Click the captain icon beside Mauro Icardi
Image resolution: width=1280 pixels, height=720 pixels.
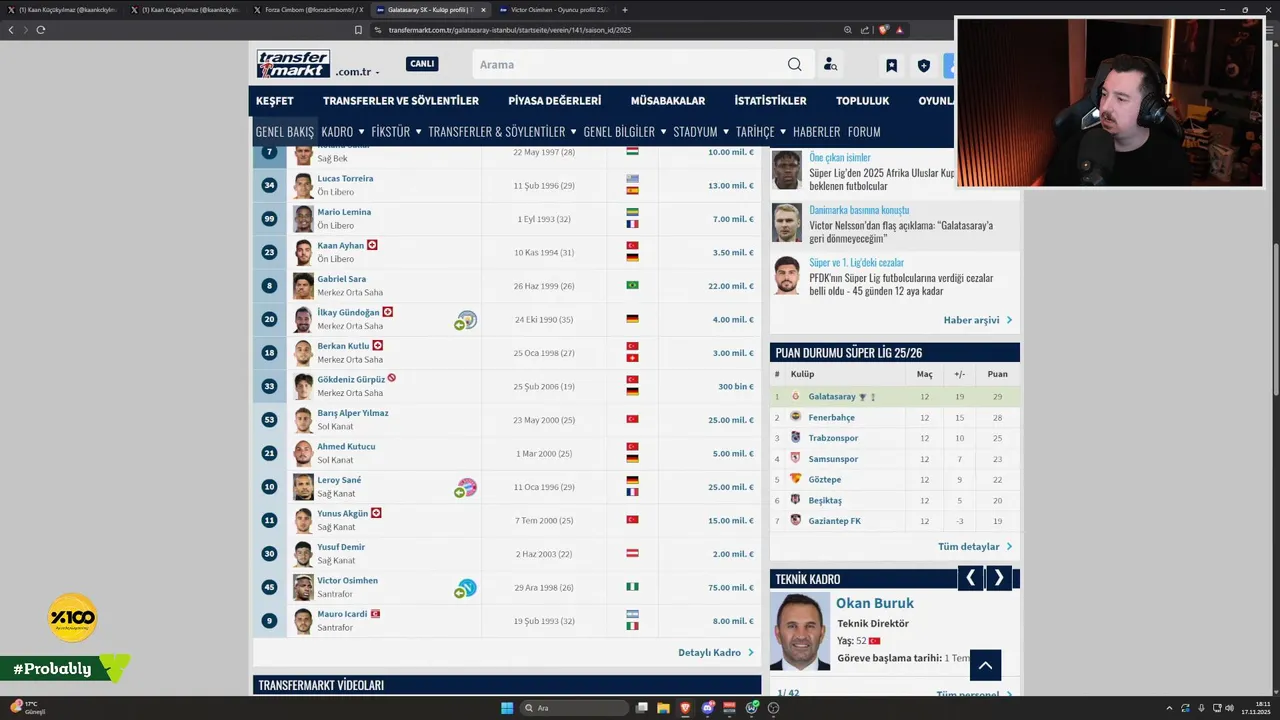coord(375,614)
